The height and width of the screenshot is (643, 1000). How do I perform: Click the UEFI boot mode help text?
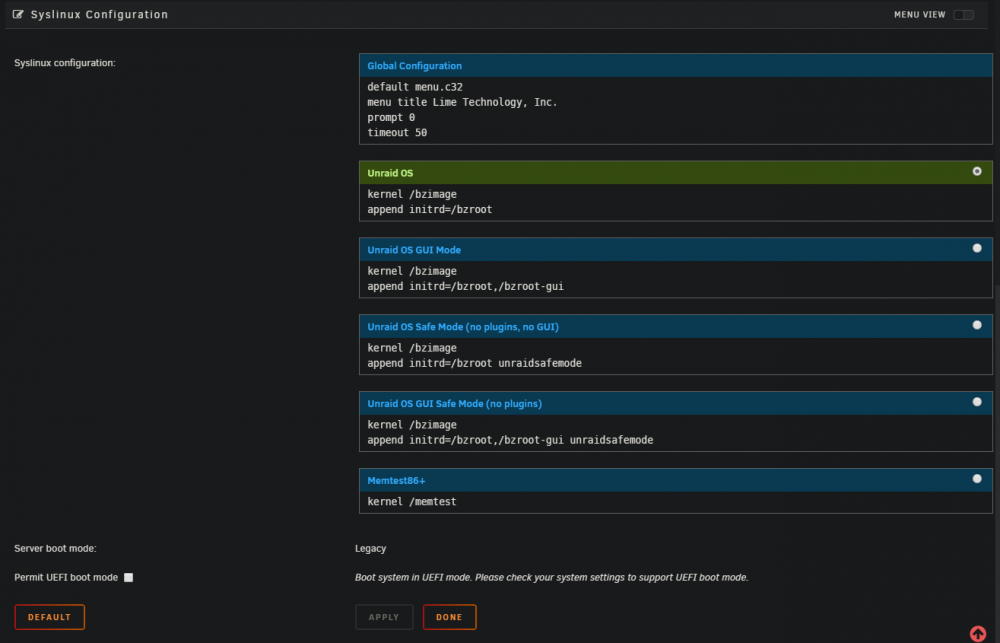551,577
